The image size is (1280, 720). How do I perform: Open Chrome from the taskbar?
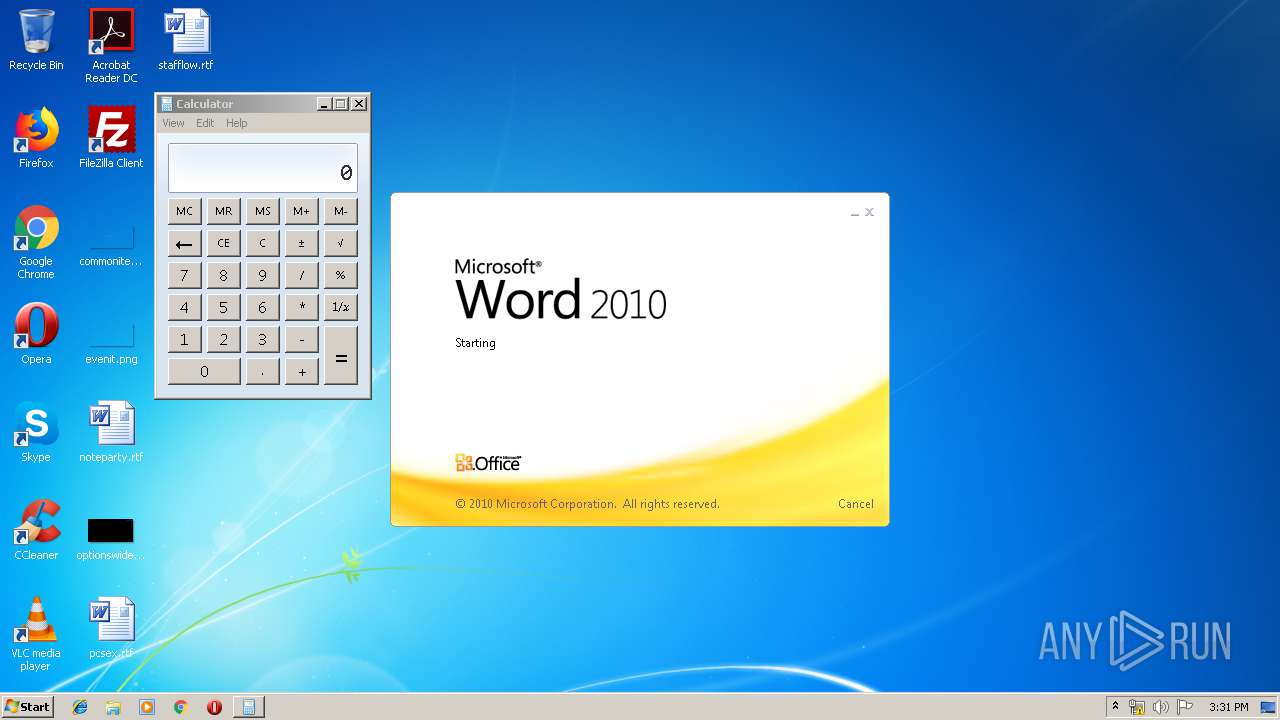[181, 707]
